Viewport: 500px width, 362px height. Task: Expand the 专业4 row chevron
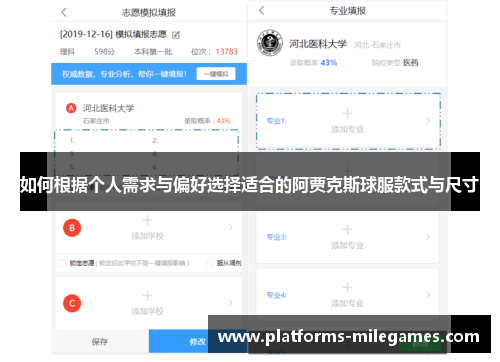[x=428, y=295]
